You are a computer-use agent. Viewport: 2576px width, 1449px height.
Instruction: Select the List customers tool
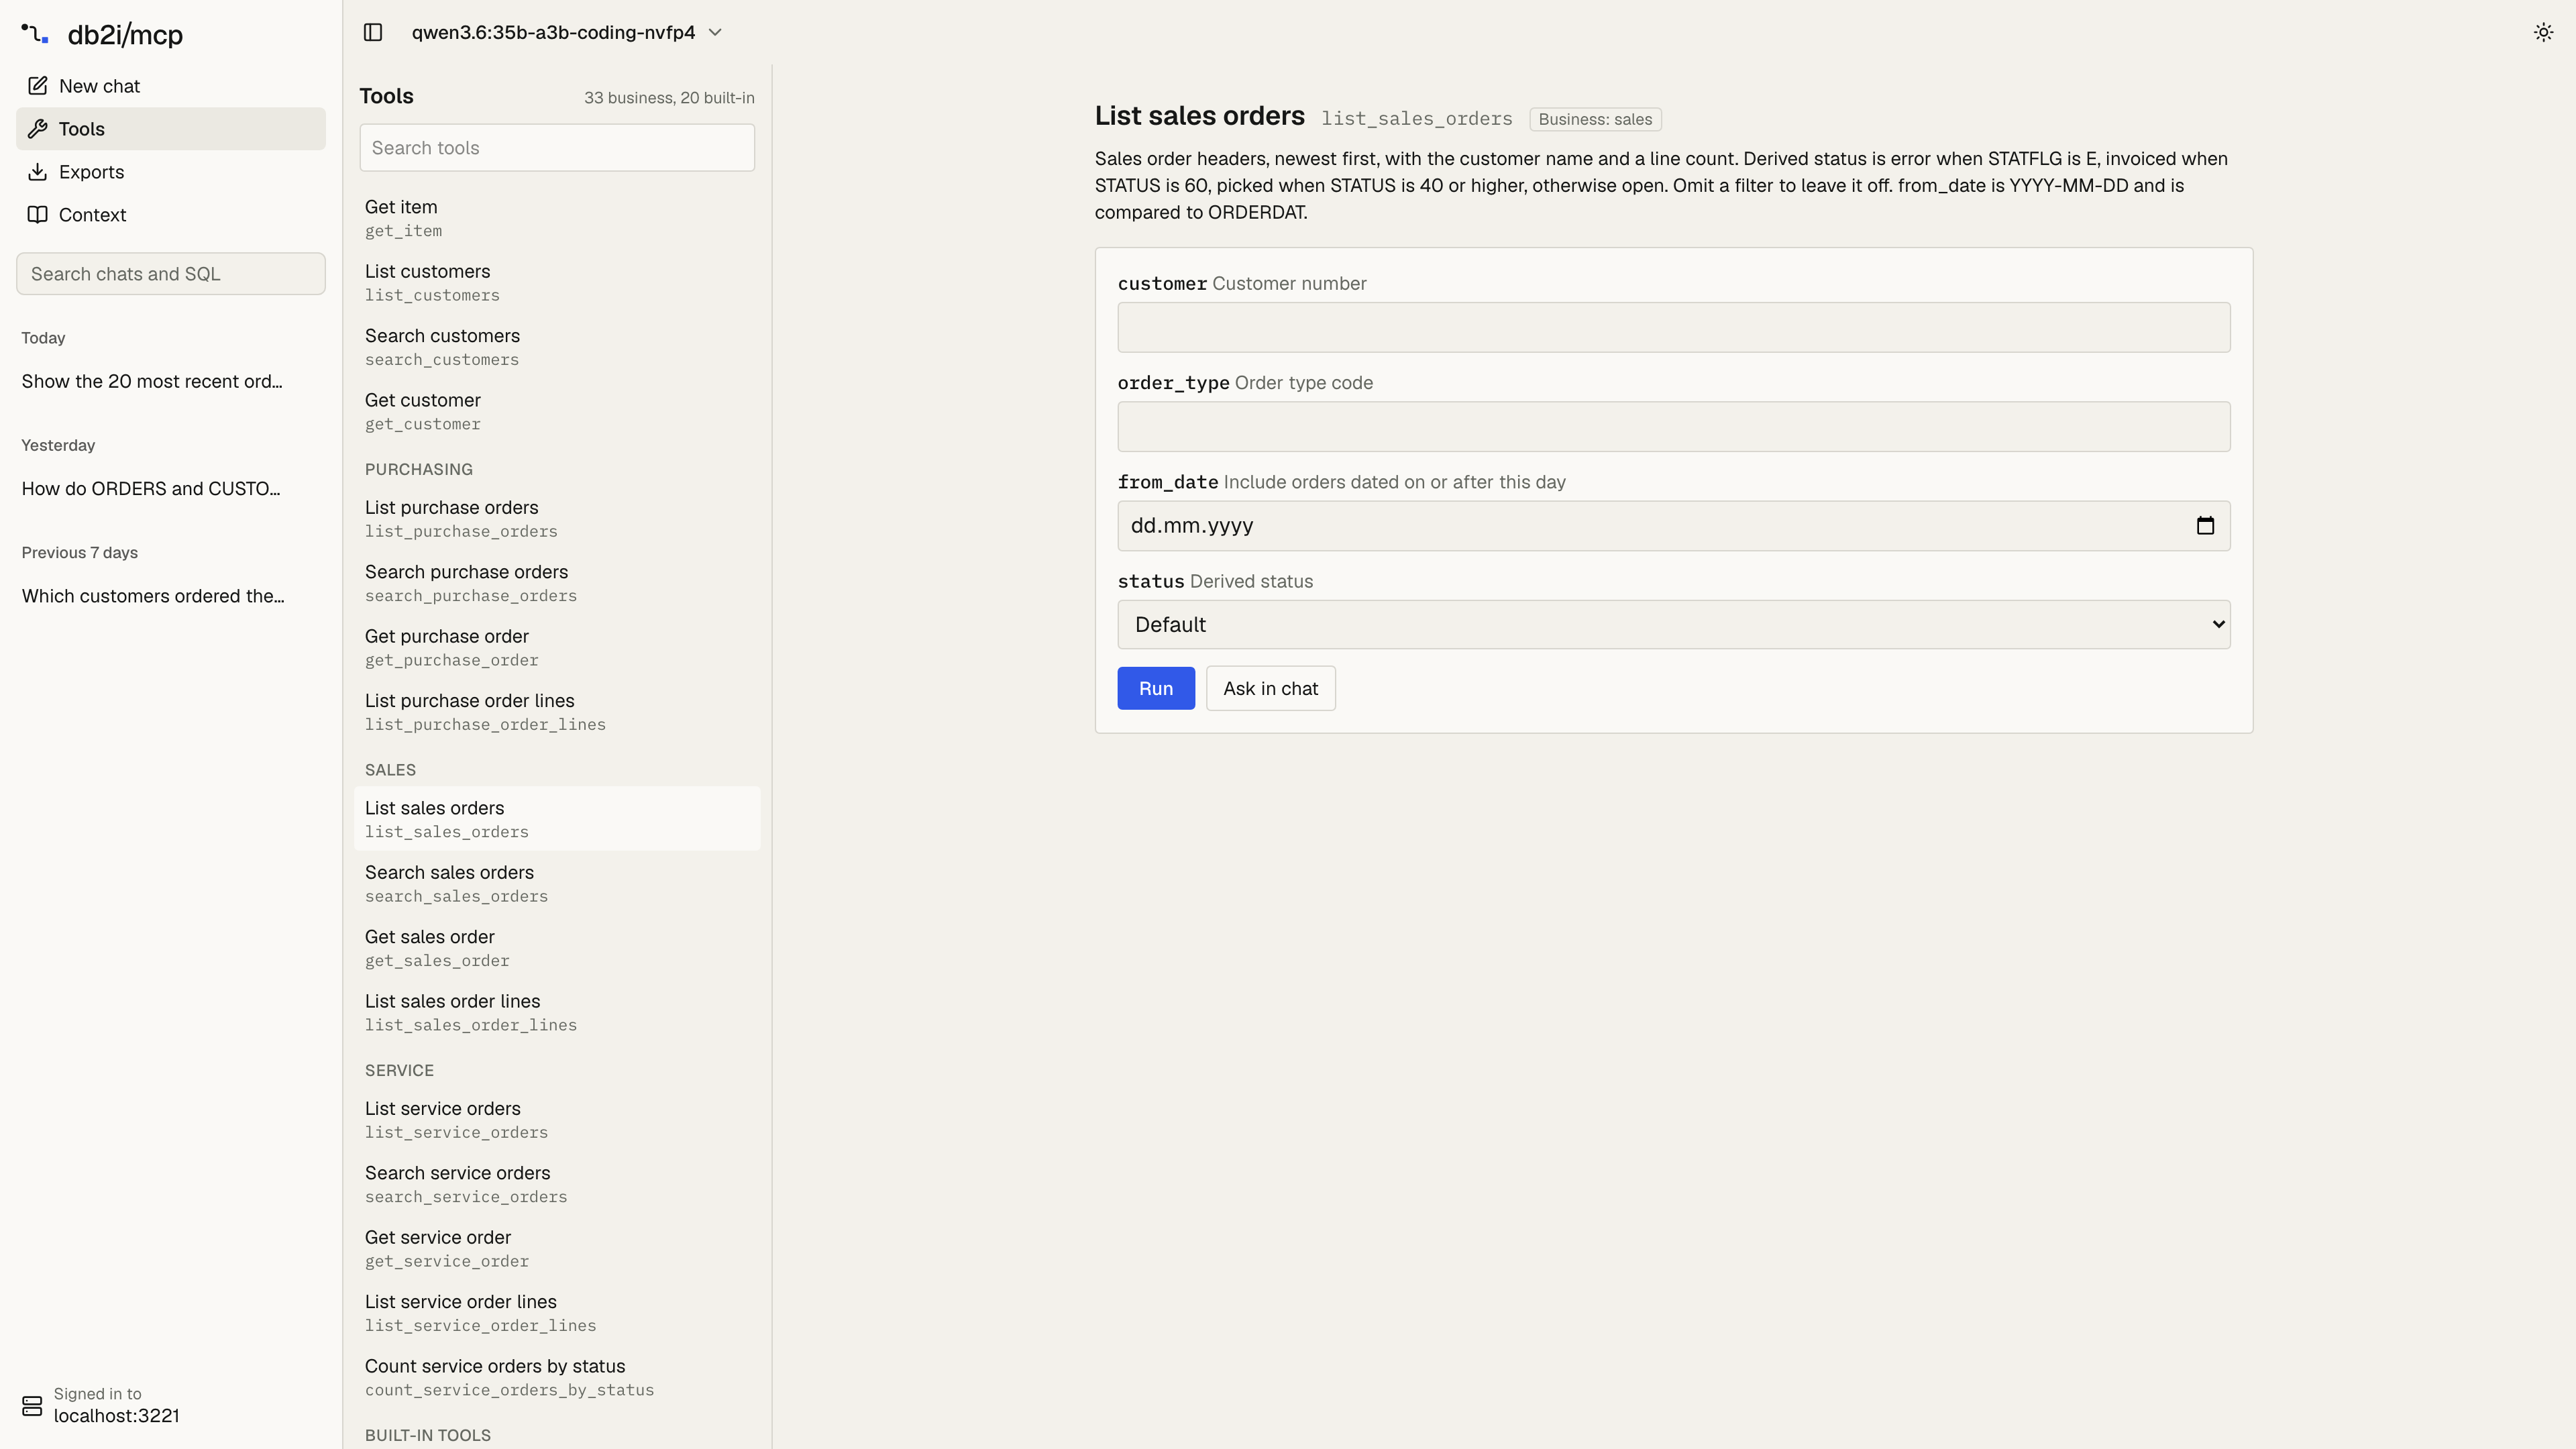(x=557, y=282)
